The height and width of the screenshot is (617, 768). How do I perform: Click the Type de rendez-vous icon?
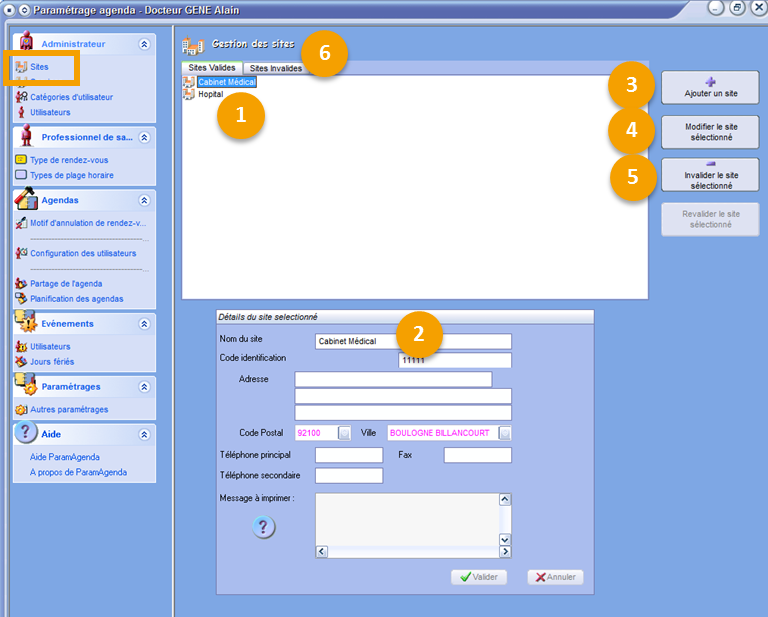[x=21, y=160]
